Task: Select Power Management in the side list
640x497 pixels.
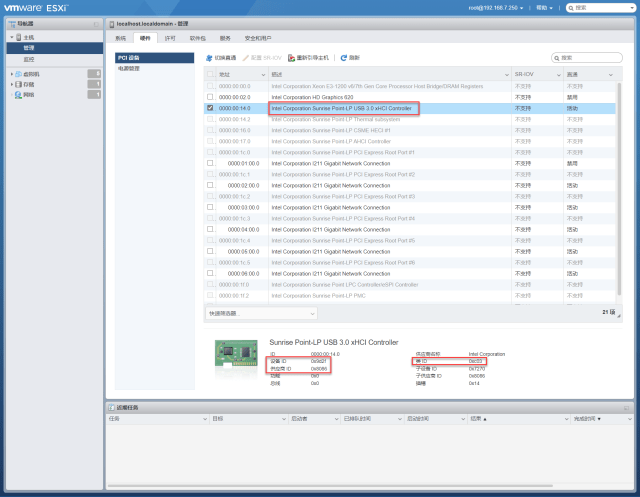Action: pyautogui.click(x=154, y=68)
